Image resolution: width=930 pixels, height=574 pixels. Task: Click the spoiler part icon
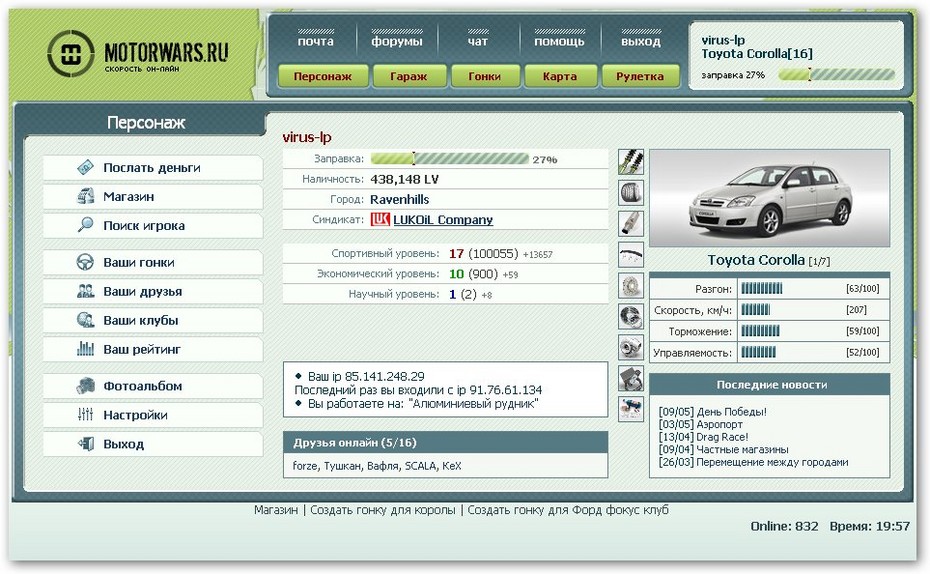point(630,255)
